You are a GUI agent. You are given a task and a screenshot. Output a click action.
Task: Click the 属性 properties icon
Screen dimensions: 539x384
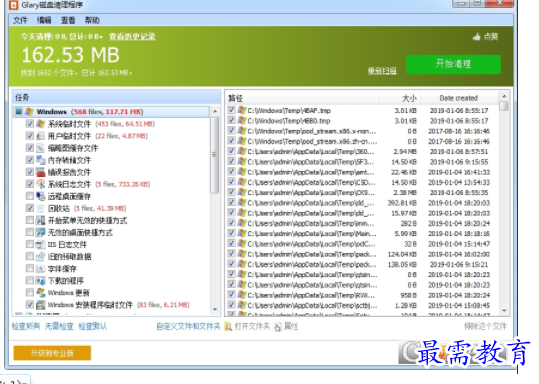278,326
